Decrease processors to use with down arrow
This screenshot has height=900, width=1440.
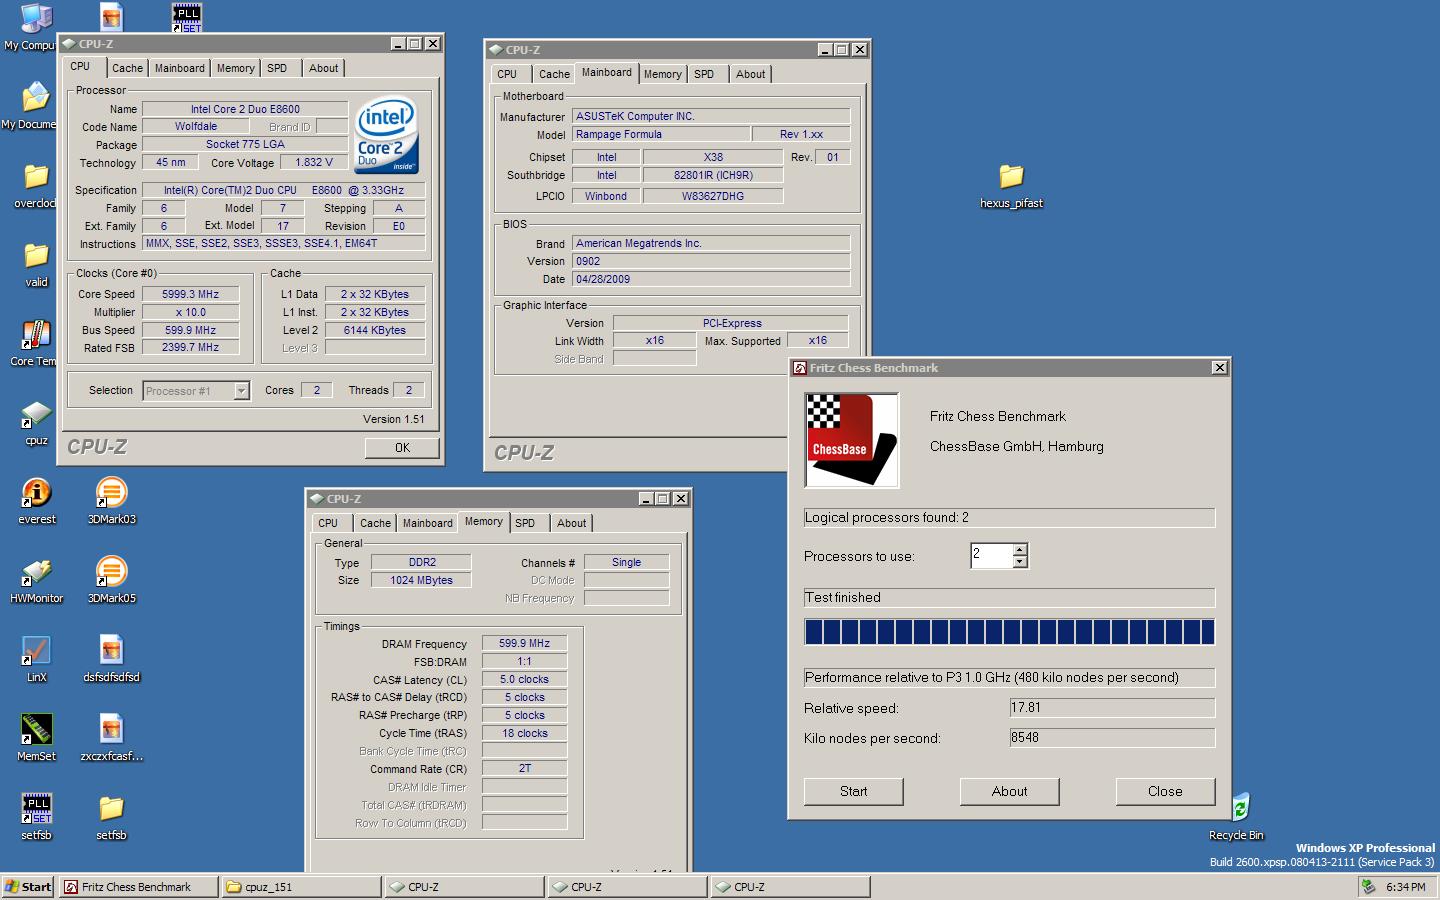[x=1020, y=562]
